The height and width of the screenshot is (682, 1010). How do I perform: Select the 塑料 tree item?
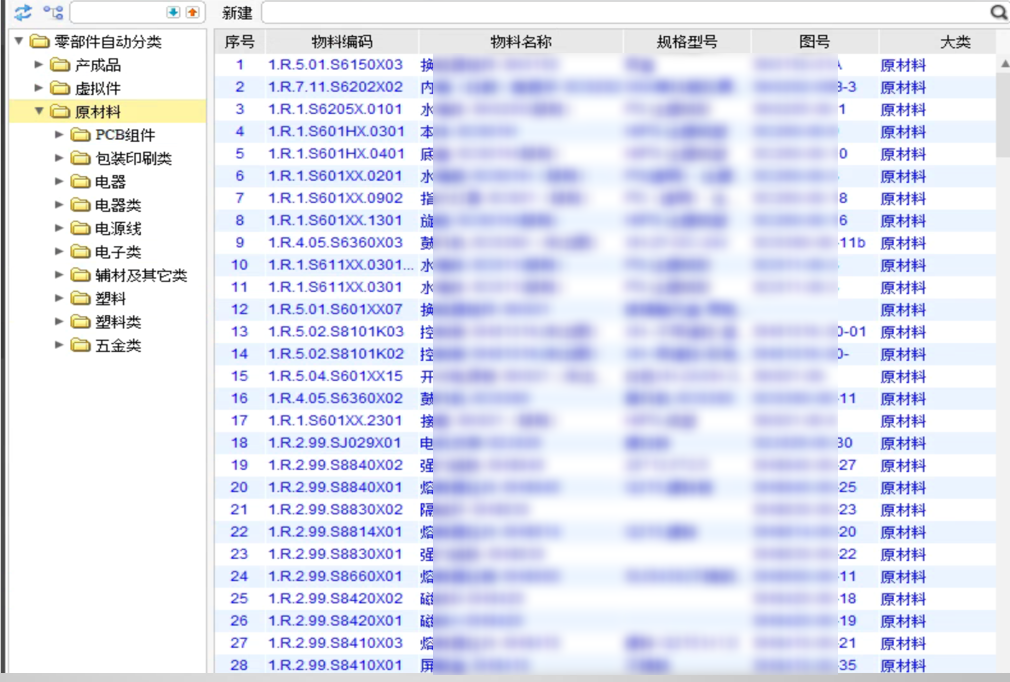pos(110,299)
